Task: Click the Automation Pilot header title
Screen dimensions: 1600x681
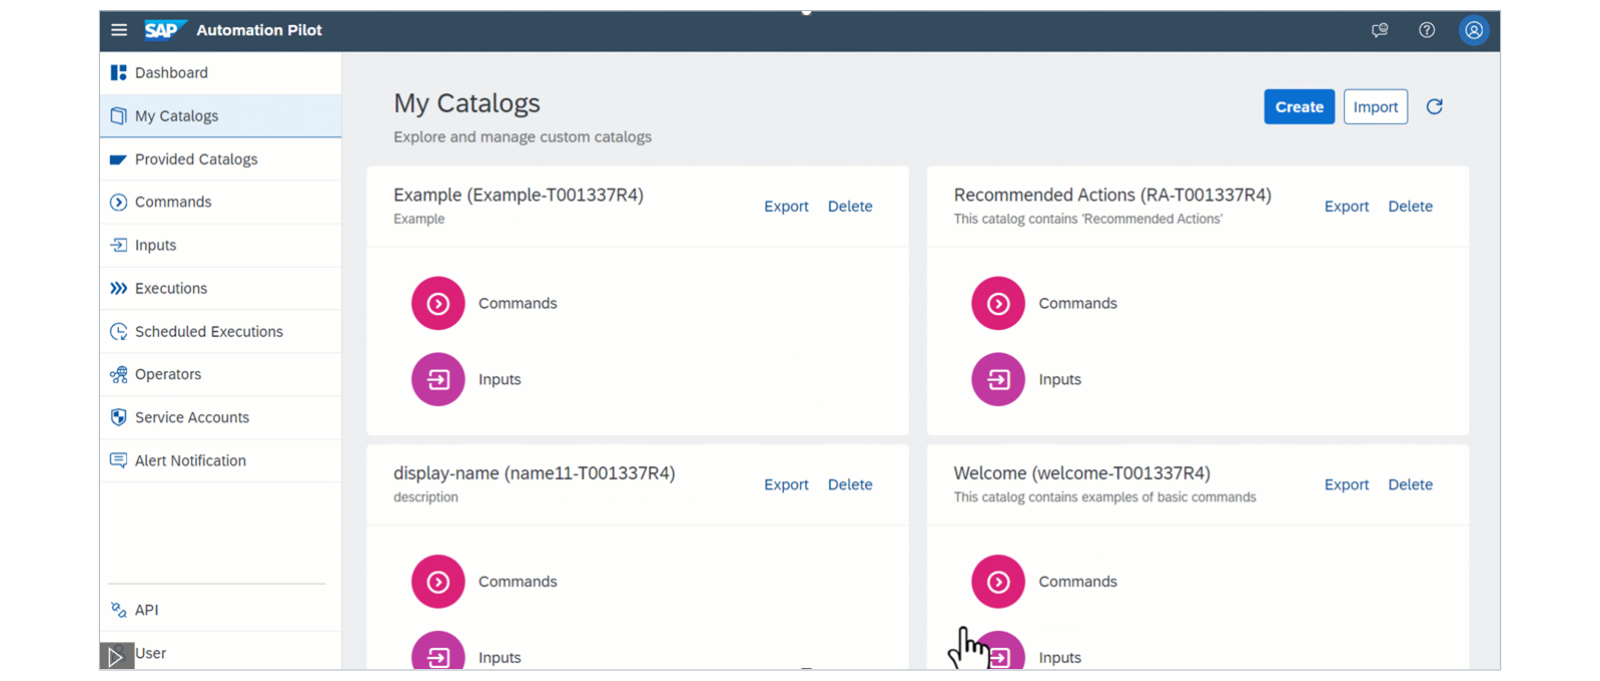Action: pos(259,30)
